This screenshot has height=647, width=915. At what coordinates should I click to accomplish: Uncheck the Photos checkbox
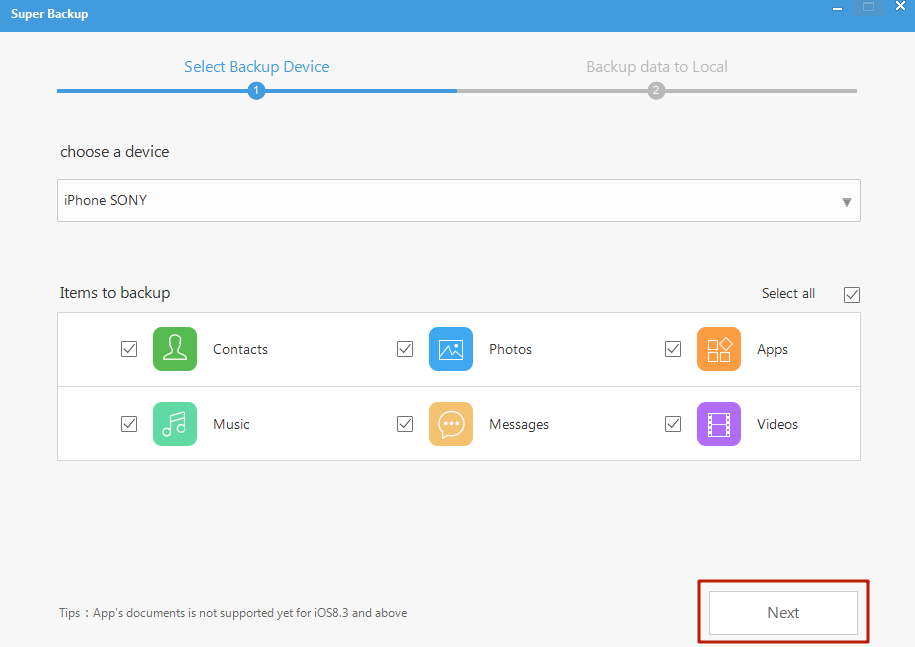[x=405, y=349]
